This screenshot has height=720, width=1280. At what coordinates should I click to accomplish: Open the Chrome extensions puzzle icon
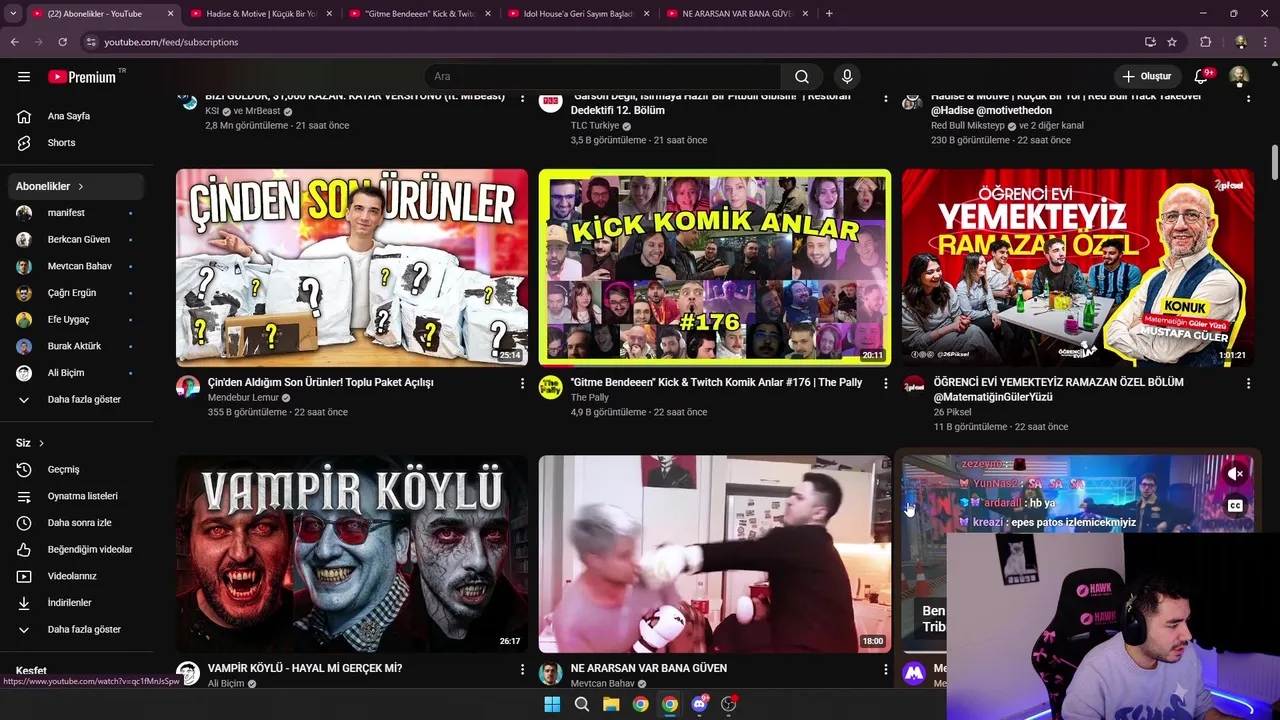(x=1206, y=42)
